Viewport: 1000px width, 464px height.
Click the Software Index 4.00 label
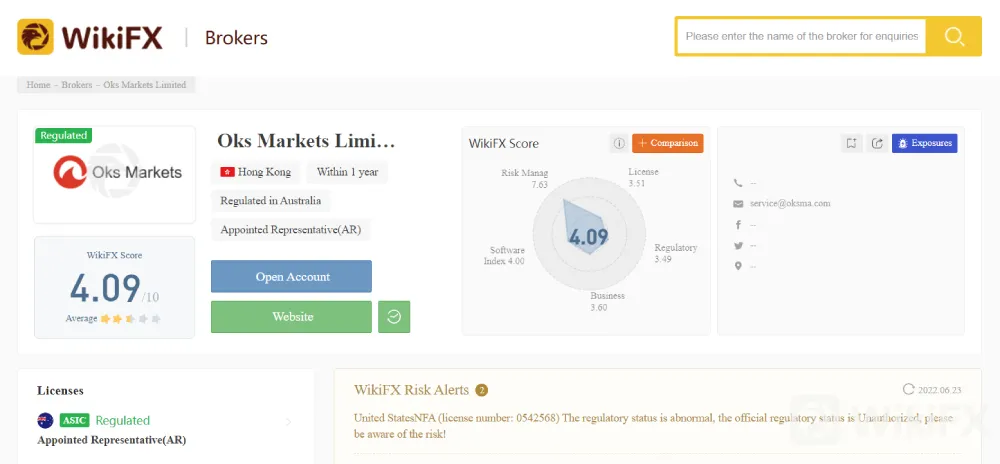(504, 256)
